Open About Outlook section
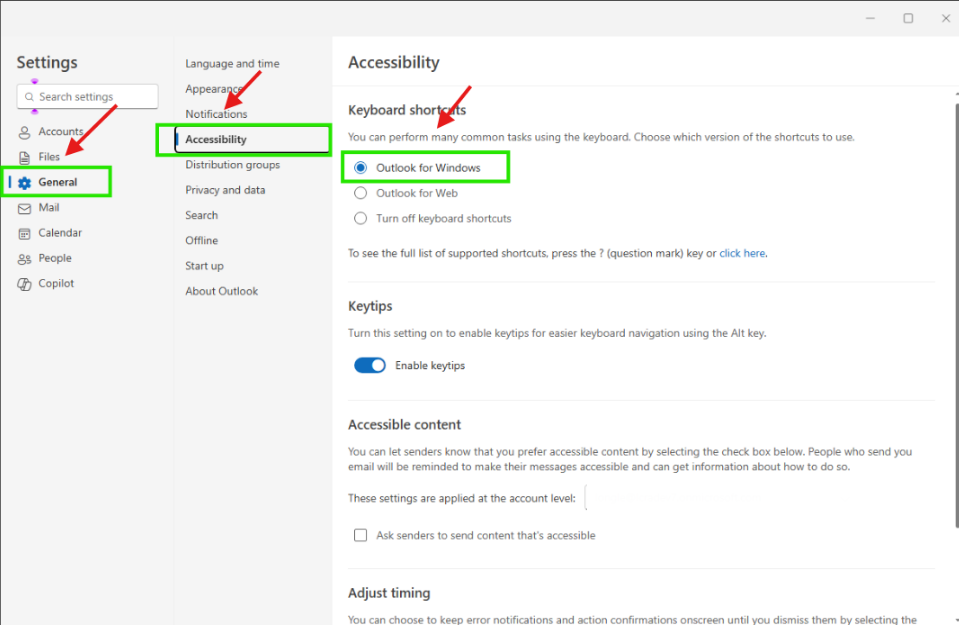959x625 pixels. (x=221, y=291)
